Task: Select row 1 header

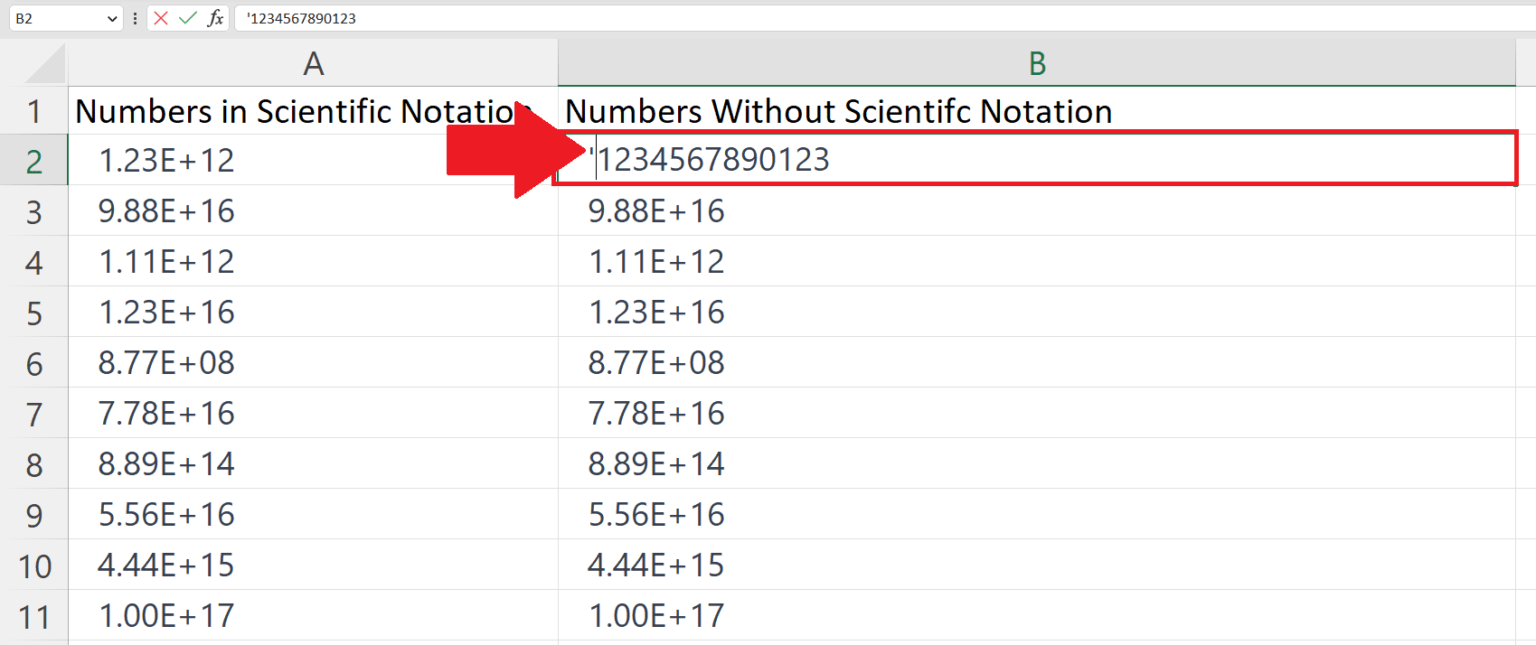Action: pyautogui.click(x=33, y=111)
